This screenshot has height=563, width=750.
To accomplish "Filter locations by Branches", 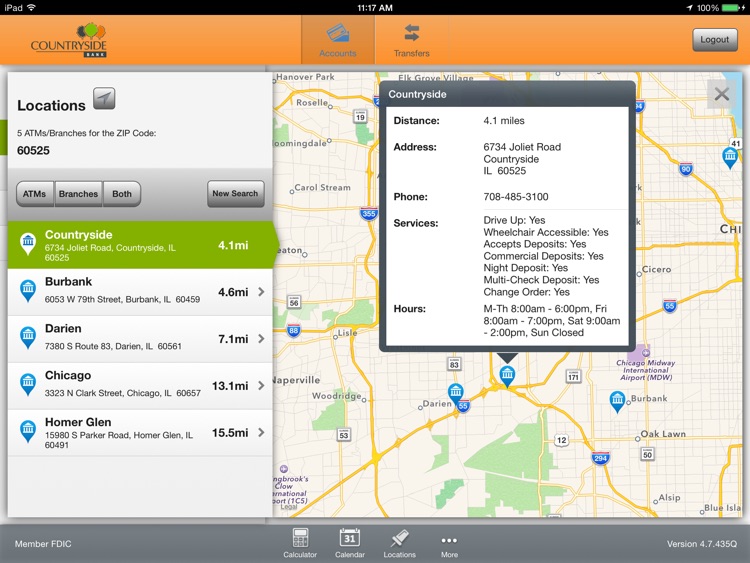I will coord(78,194).
